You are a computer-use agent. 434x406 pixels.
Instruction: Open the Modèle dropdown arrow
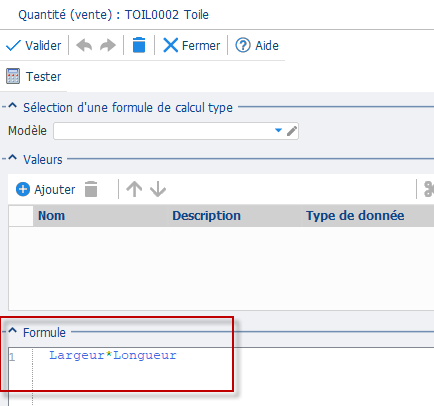(x=278, y=131)
